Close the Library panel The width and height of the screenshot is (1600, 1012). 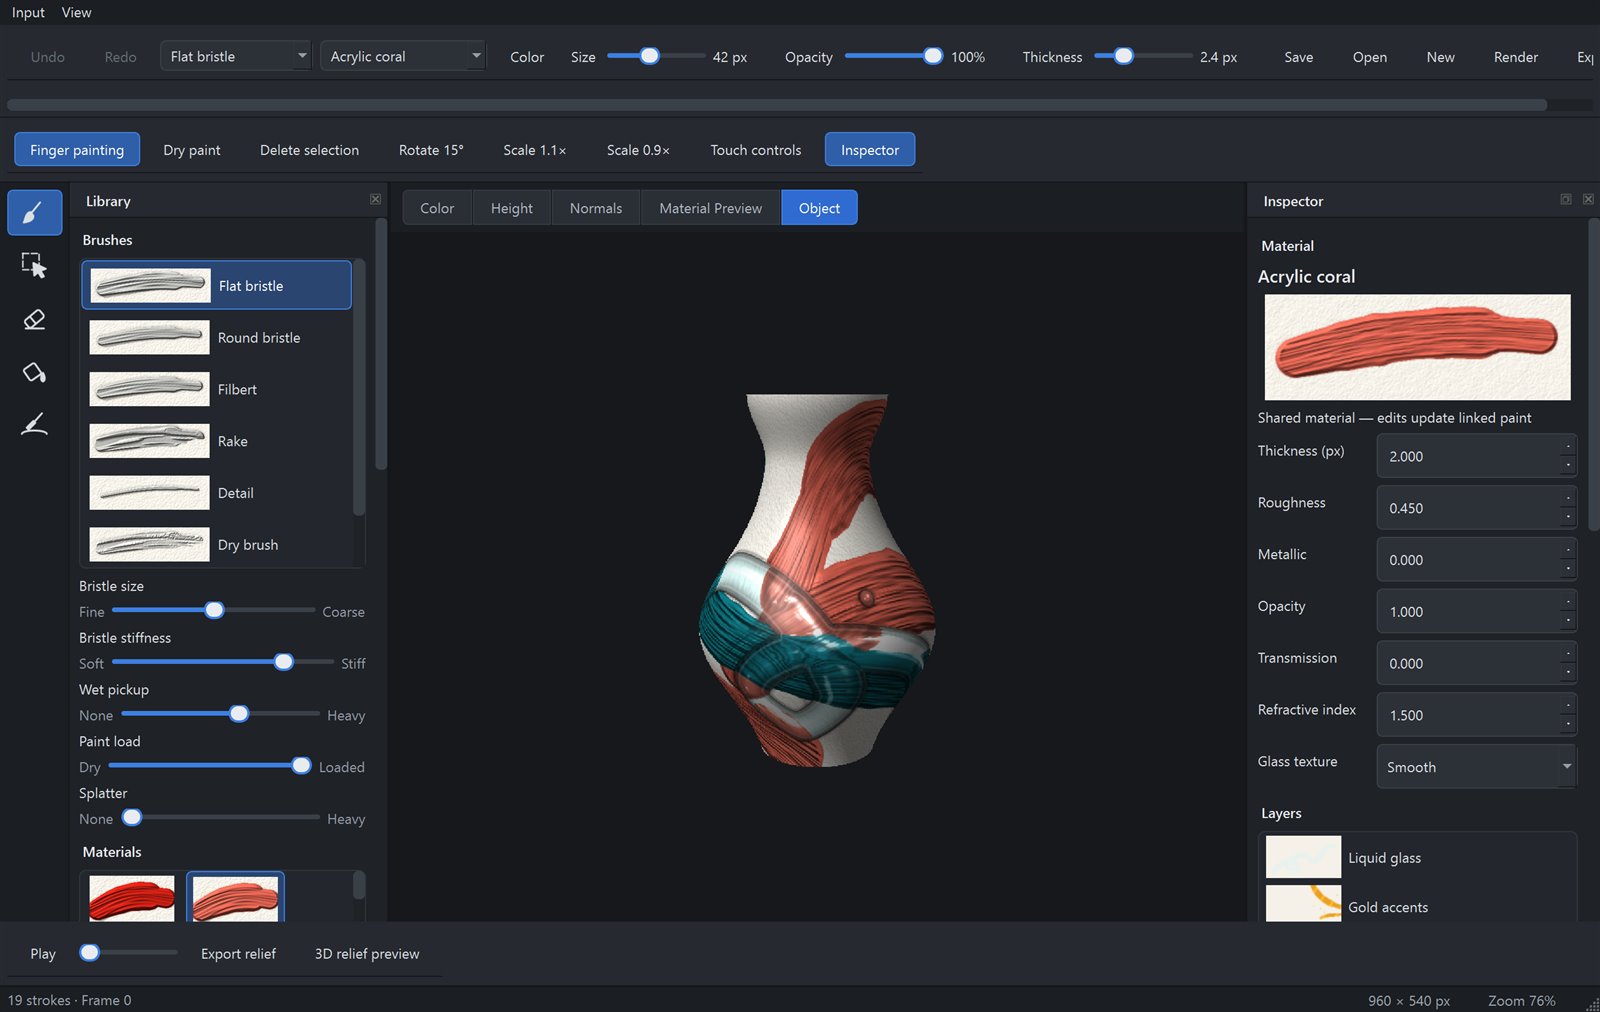point(375,200)
